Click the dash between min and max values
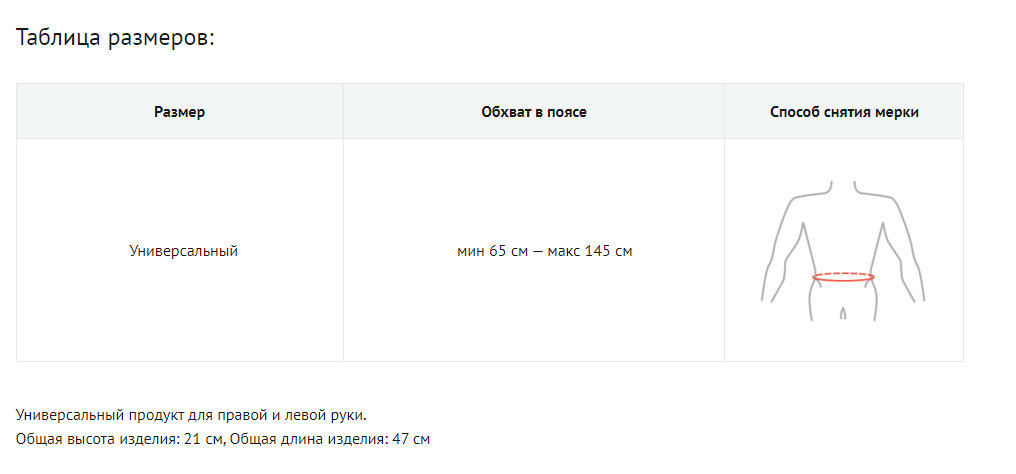 pyautogui.click(x=538, y=251)
